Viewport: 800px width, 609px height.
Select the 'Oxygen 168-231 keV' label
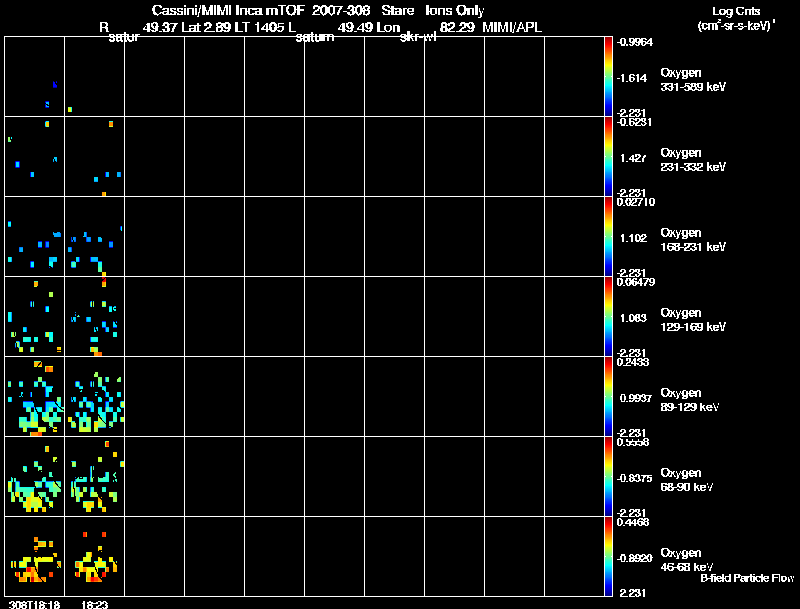[x=693, y=240]
